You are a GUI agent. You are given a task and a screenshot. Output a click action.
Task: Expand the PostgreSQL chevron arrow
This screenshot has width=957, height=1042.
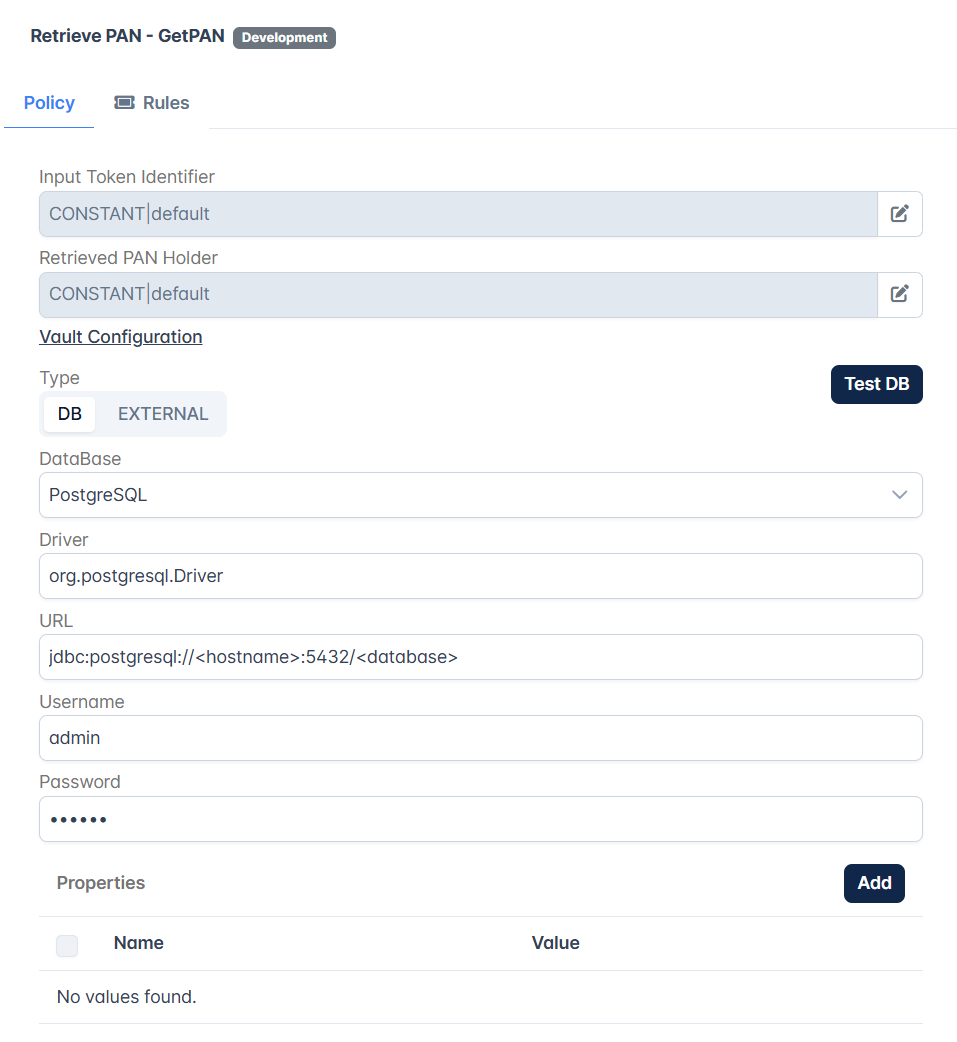pos(899,495)
